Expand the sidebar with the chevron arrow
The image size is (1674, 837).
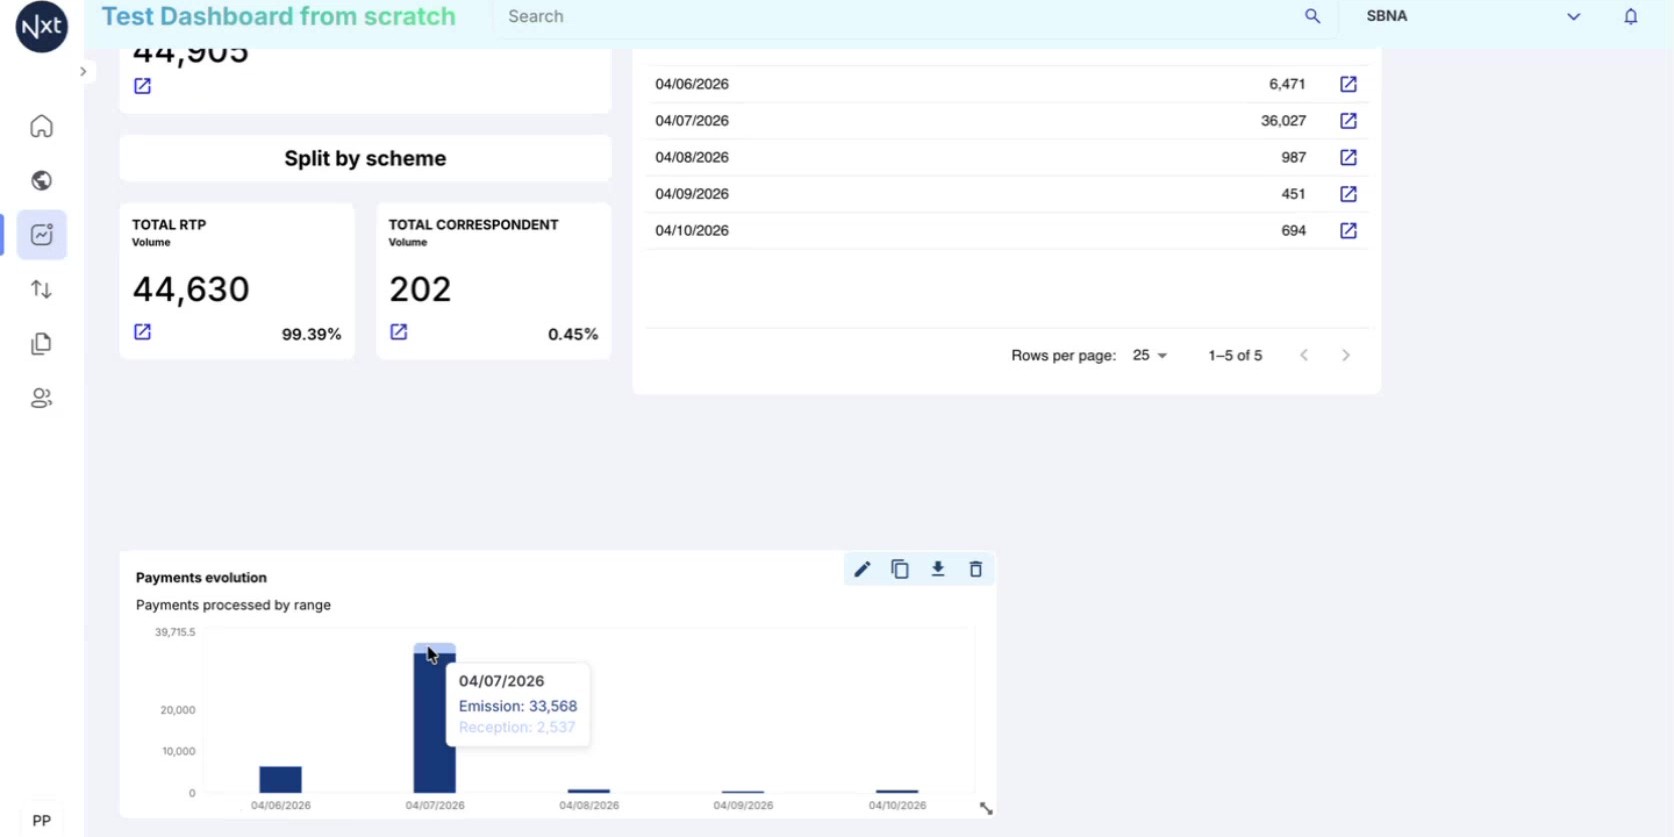coord(83,72)
